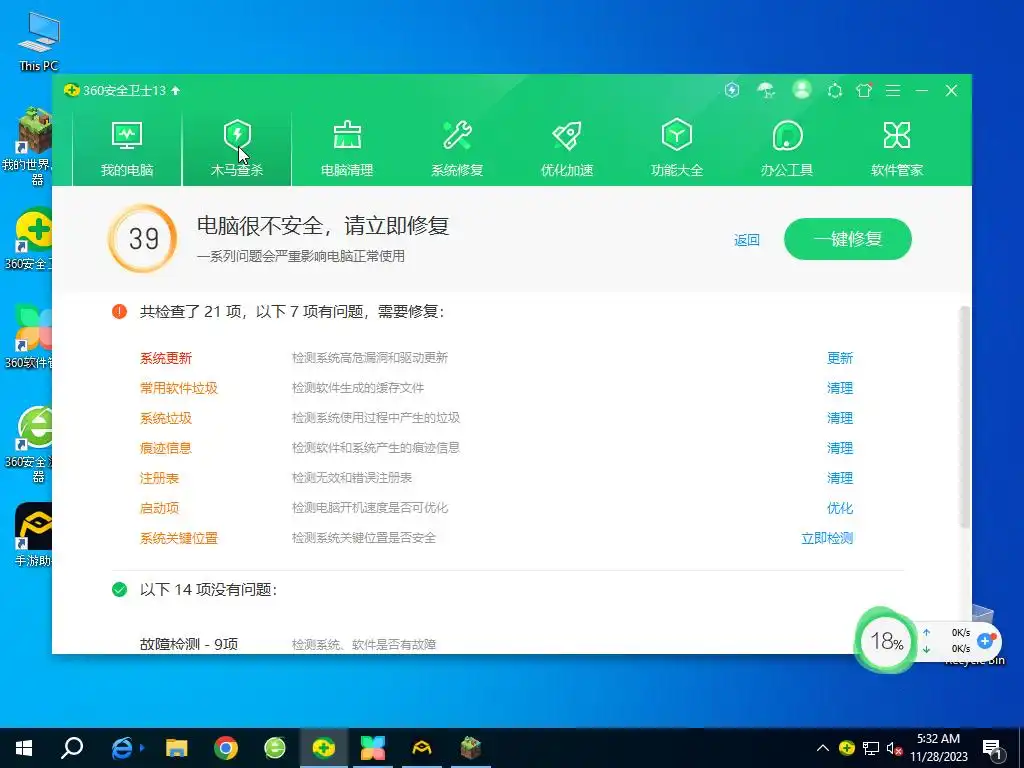Click the taskbar search magnifier
Viewport: 1024px width, 768px height.
72,748
